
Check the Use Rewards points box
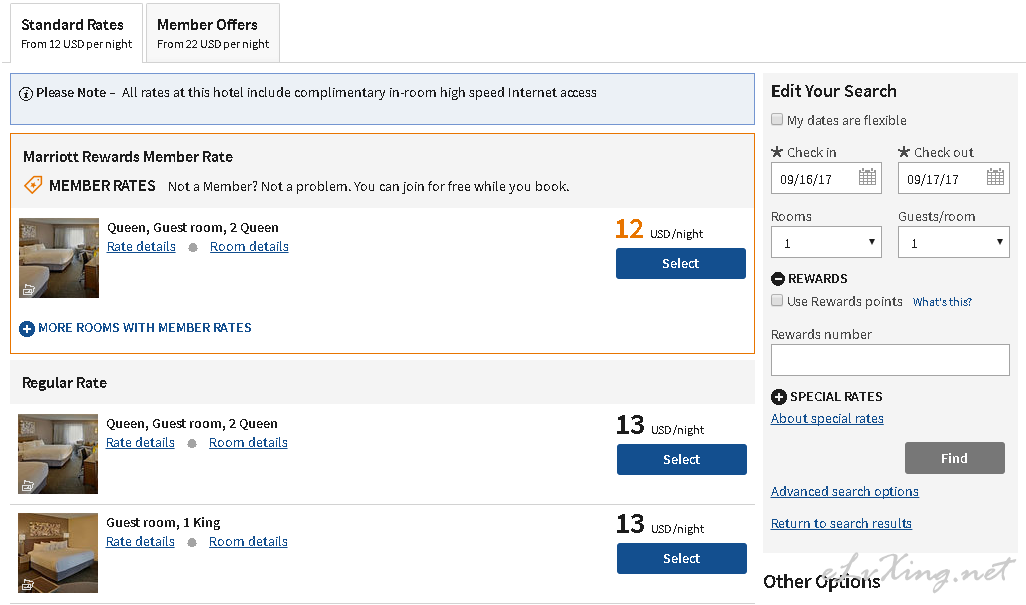[777, 301]
